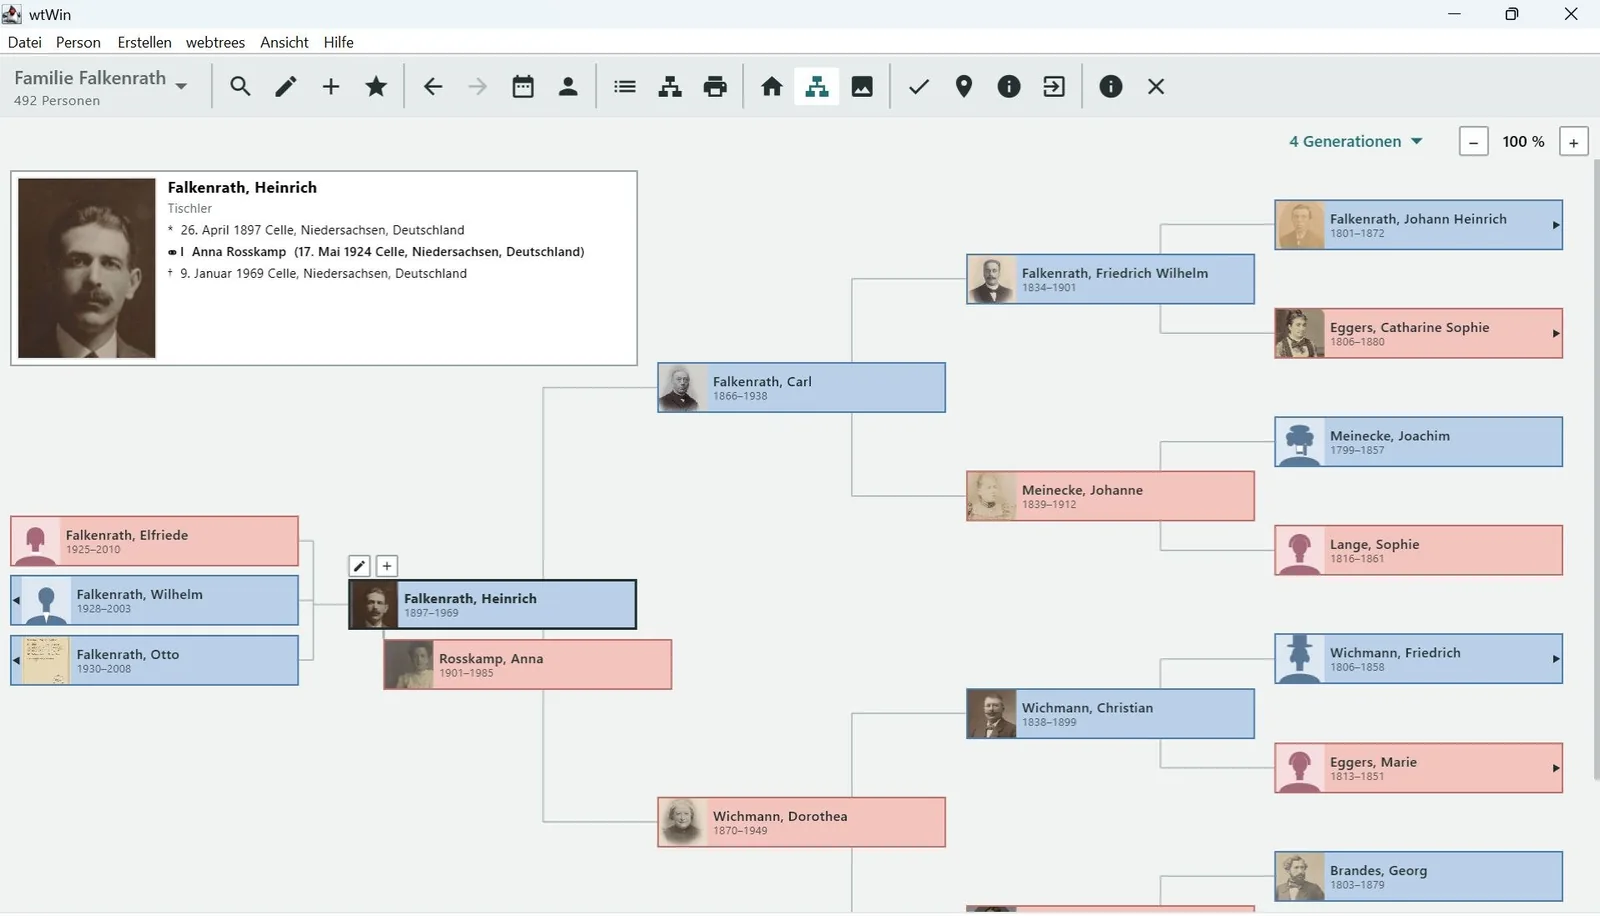Screen dimensions: 1600x916
Task: Click the info circle next to pin
Action: point(1009,87)
